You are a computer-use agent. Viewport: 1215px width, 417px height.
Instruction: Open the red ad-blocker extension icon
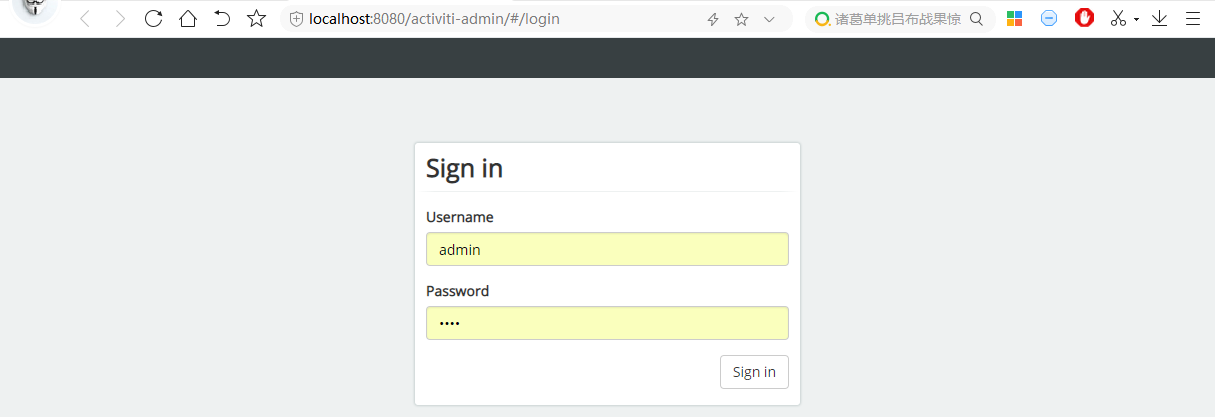pos(1084,18)
